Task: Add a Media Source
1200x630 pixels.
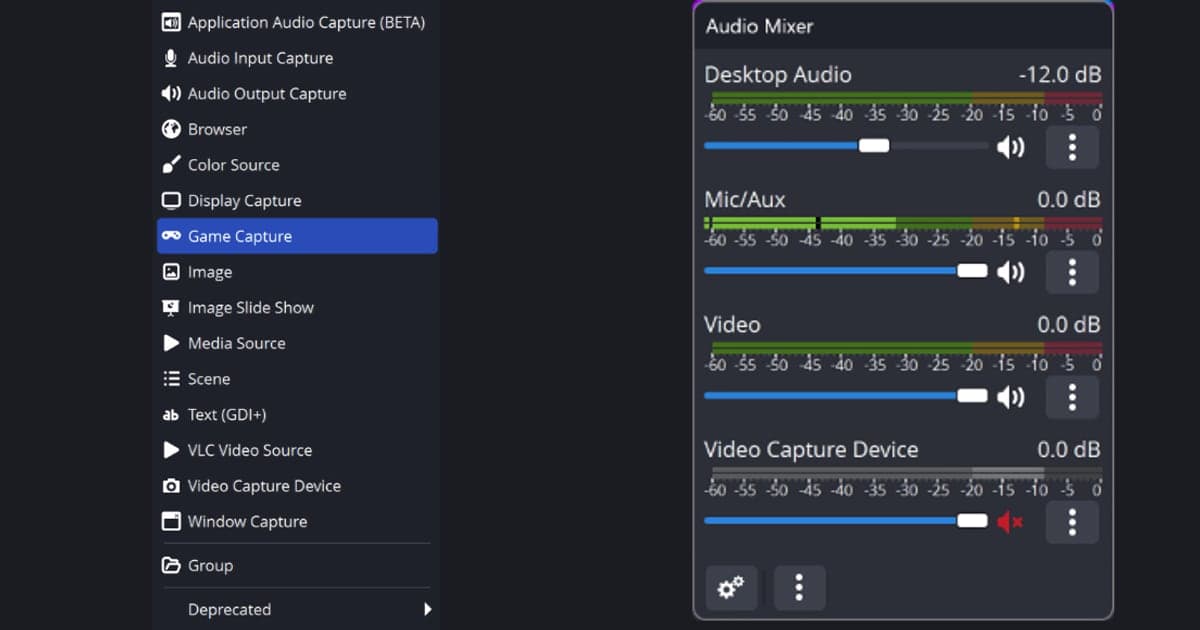Action: pos(297,343)
